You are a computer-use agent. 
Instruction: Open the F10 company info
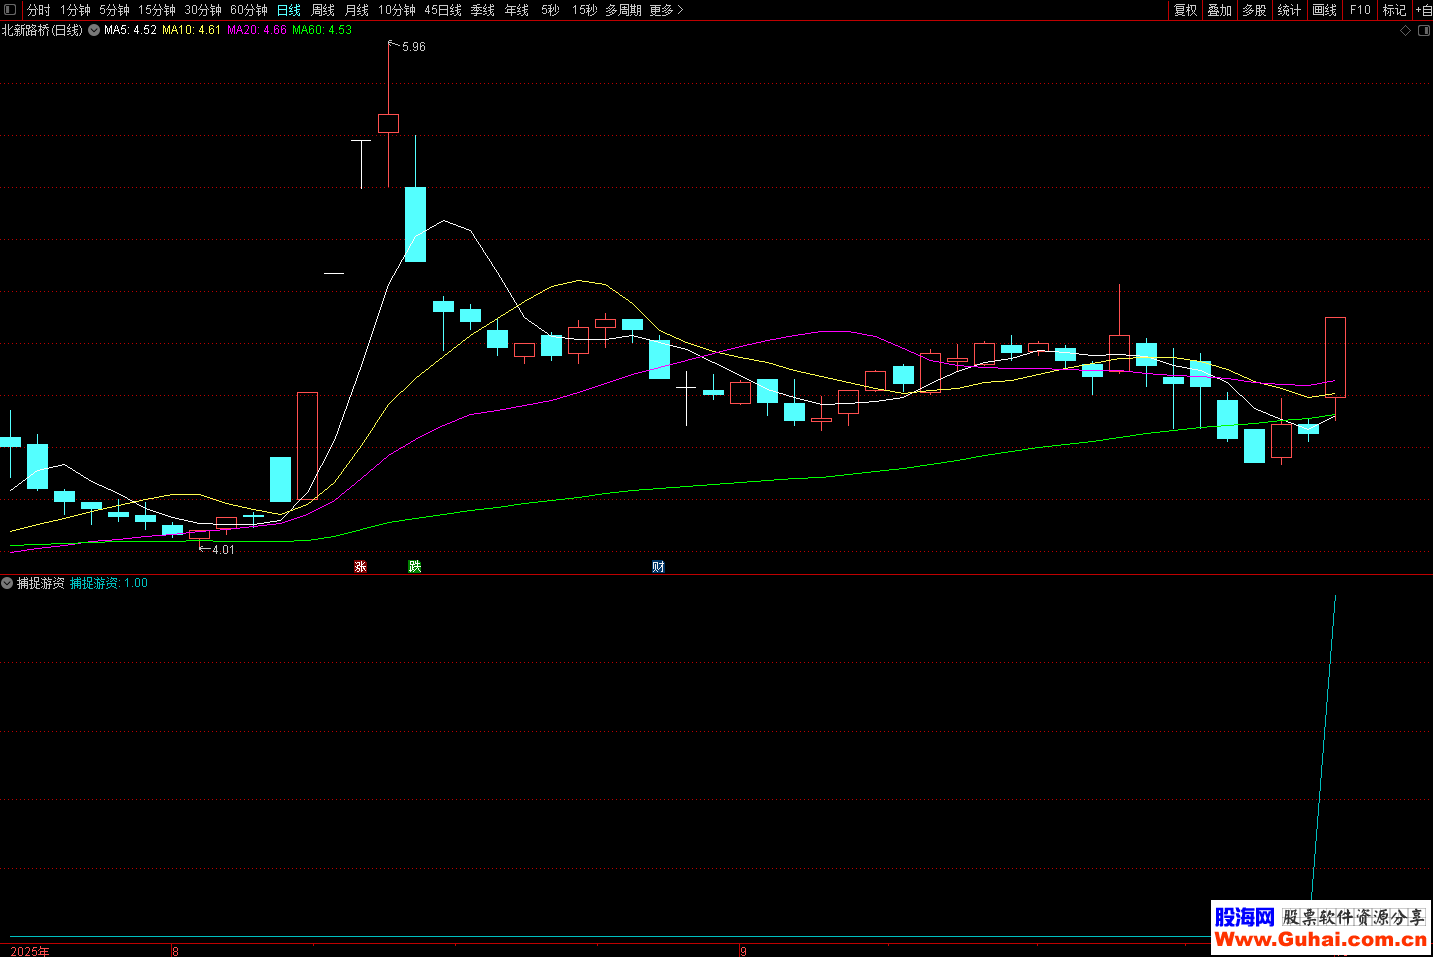point(1360,10)
